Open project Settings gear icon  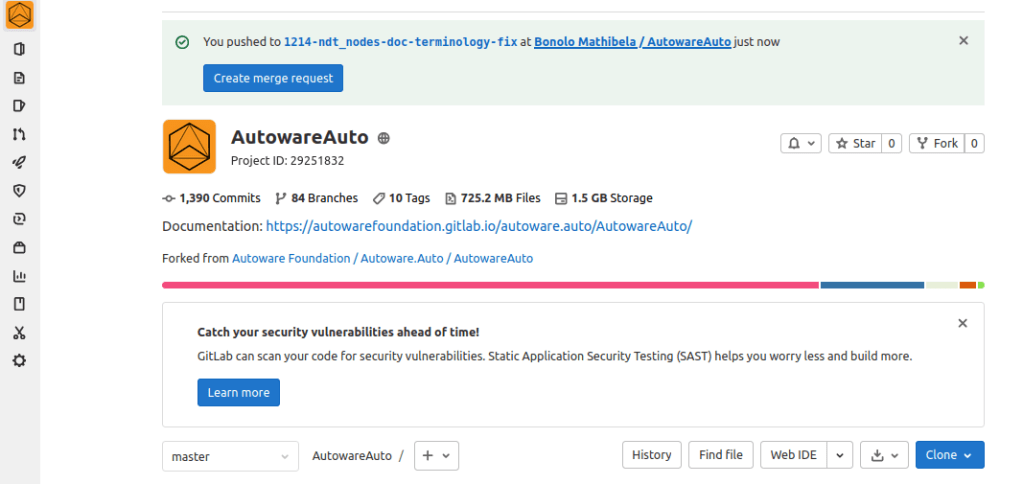19,361
